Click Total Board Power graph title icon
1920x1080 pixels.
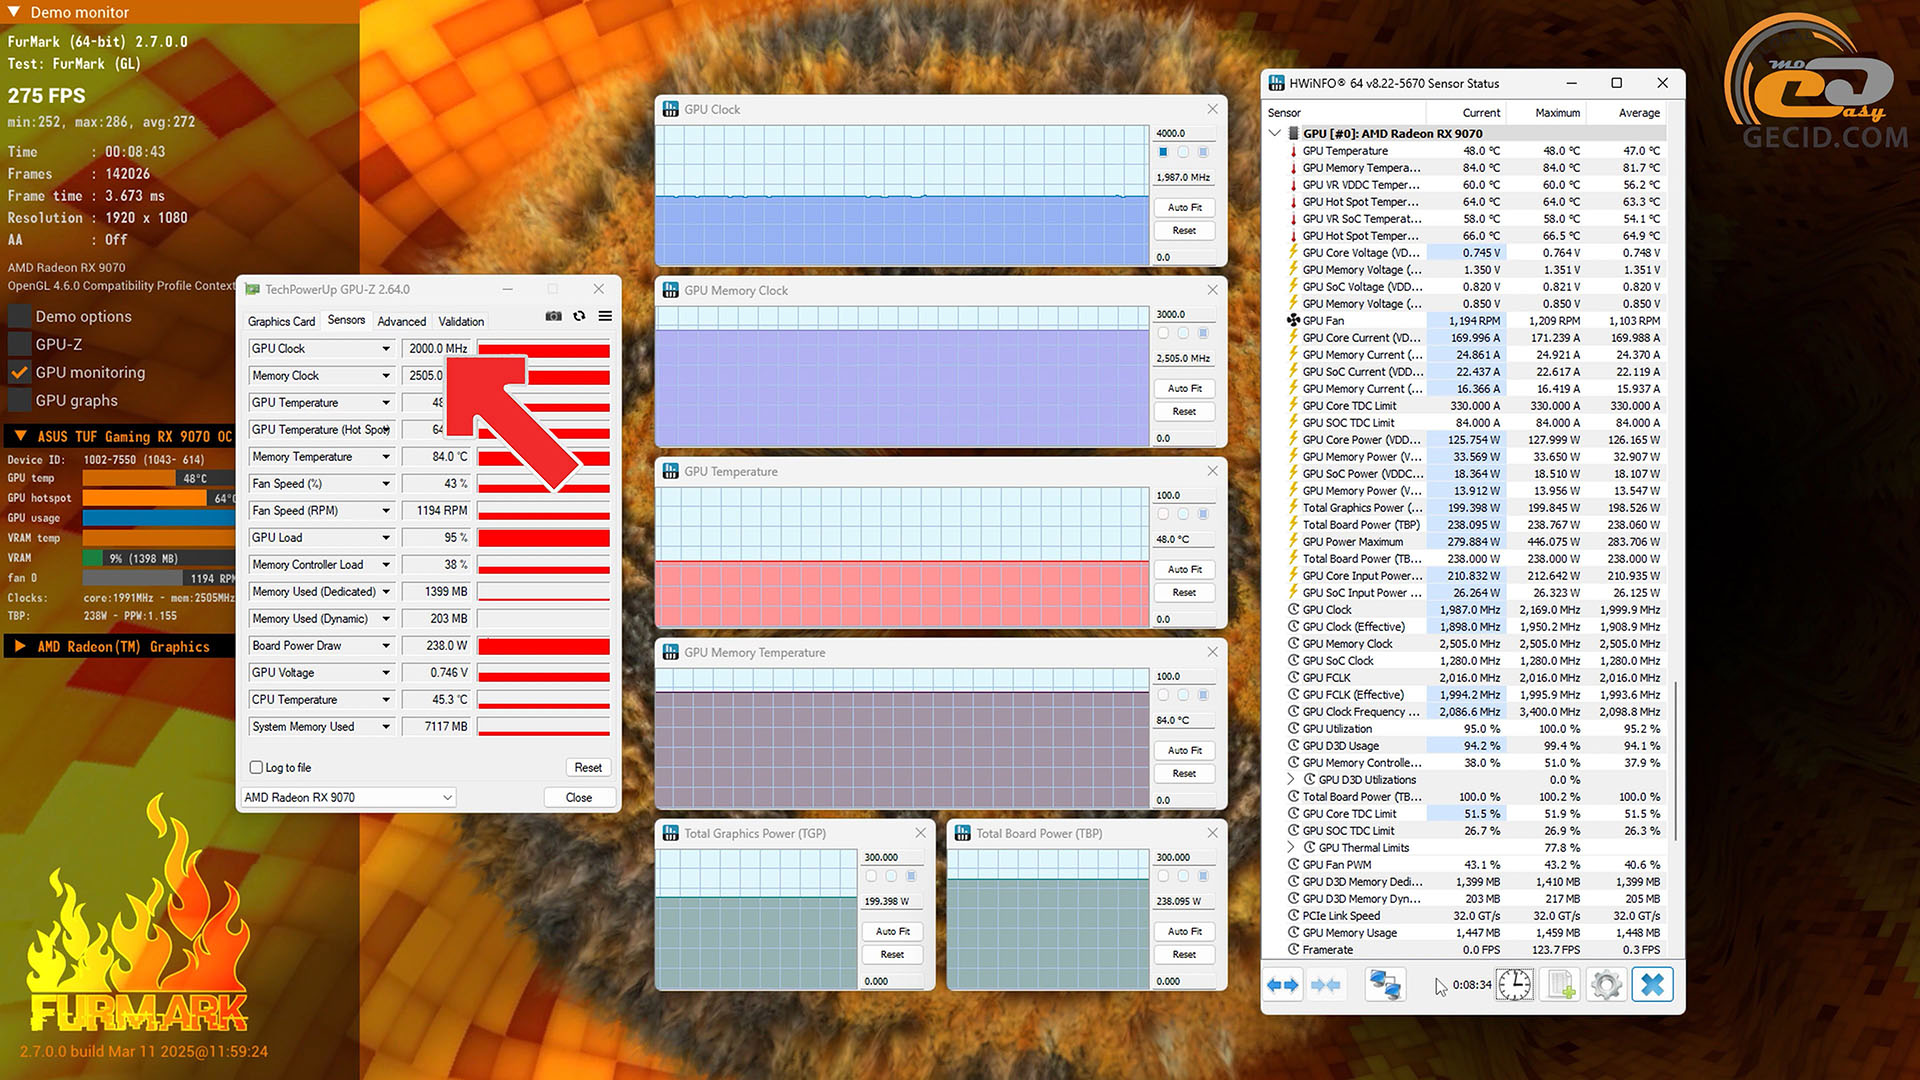[963, 833]
